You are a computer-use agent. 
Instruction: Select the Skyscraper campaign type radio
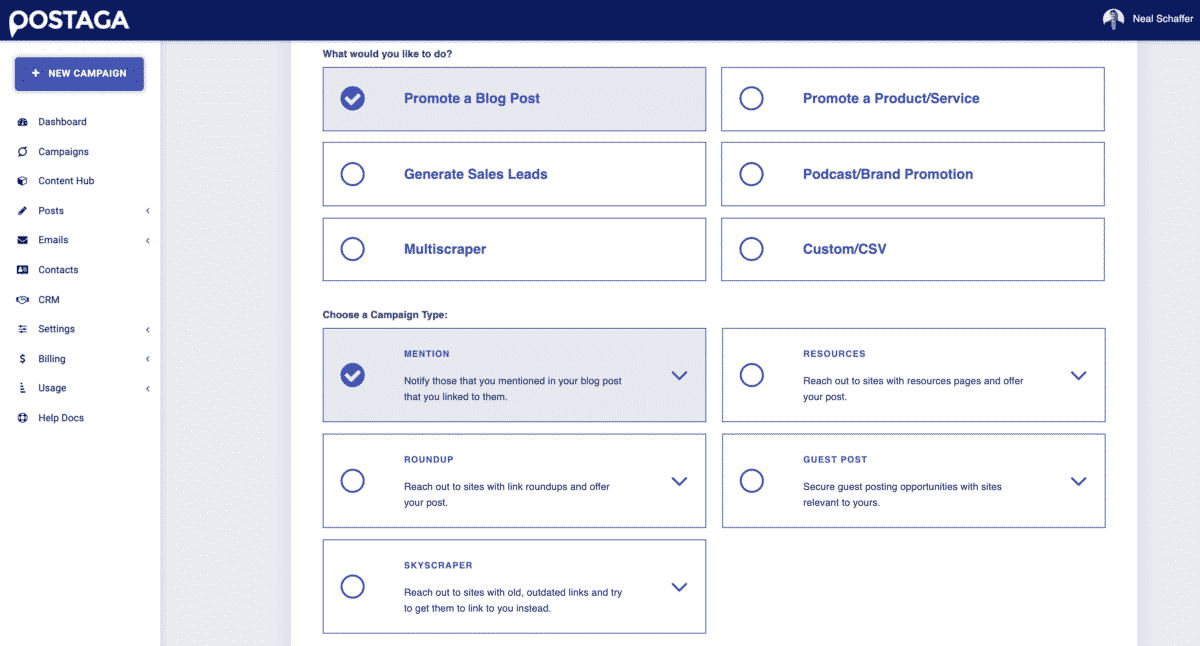(352, 587)
